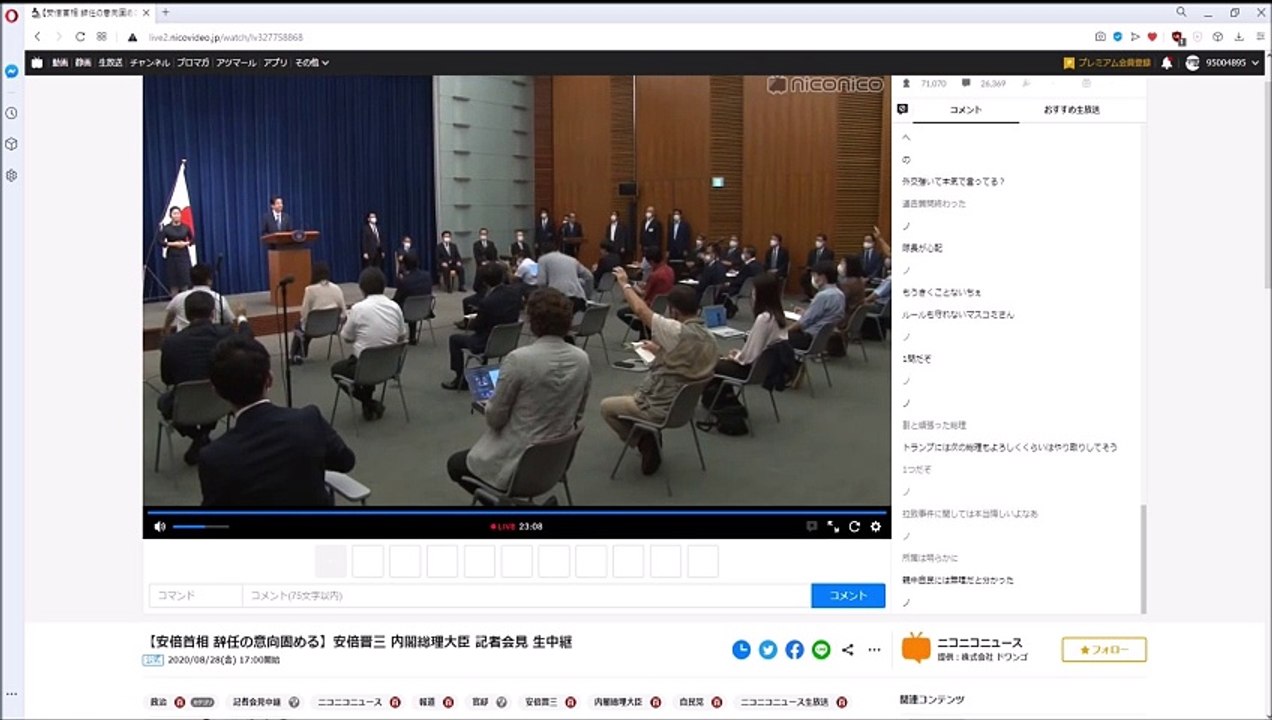Open the three-dots more options menu
This screenshot has height=720, width=1272.
coord(874,649)
